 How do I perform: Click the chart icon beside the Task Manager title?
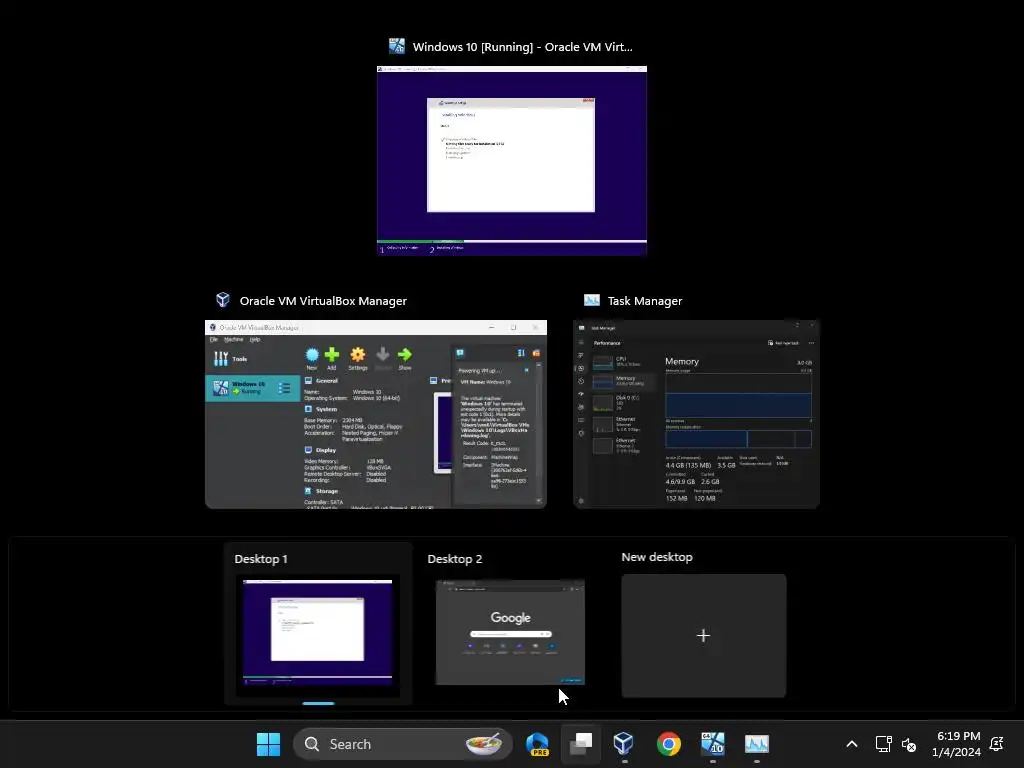[592, 300]
